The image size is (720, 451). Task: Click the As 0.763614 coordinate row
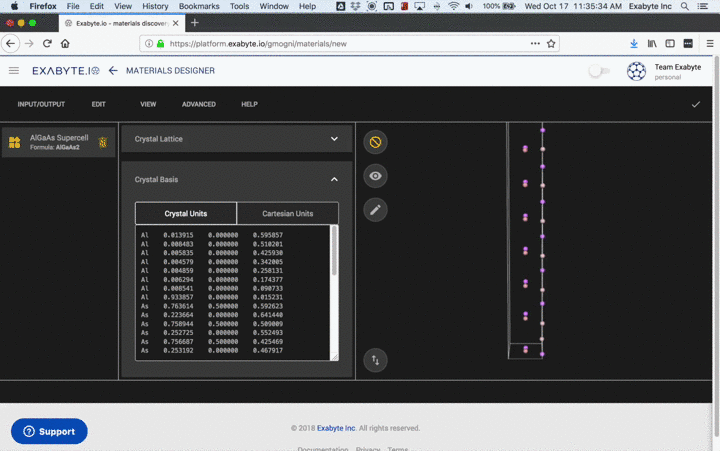tap(212, 306)
